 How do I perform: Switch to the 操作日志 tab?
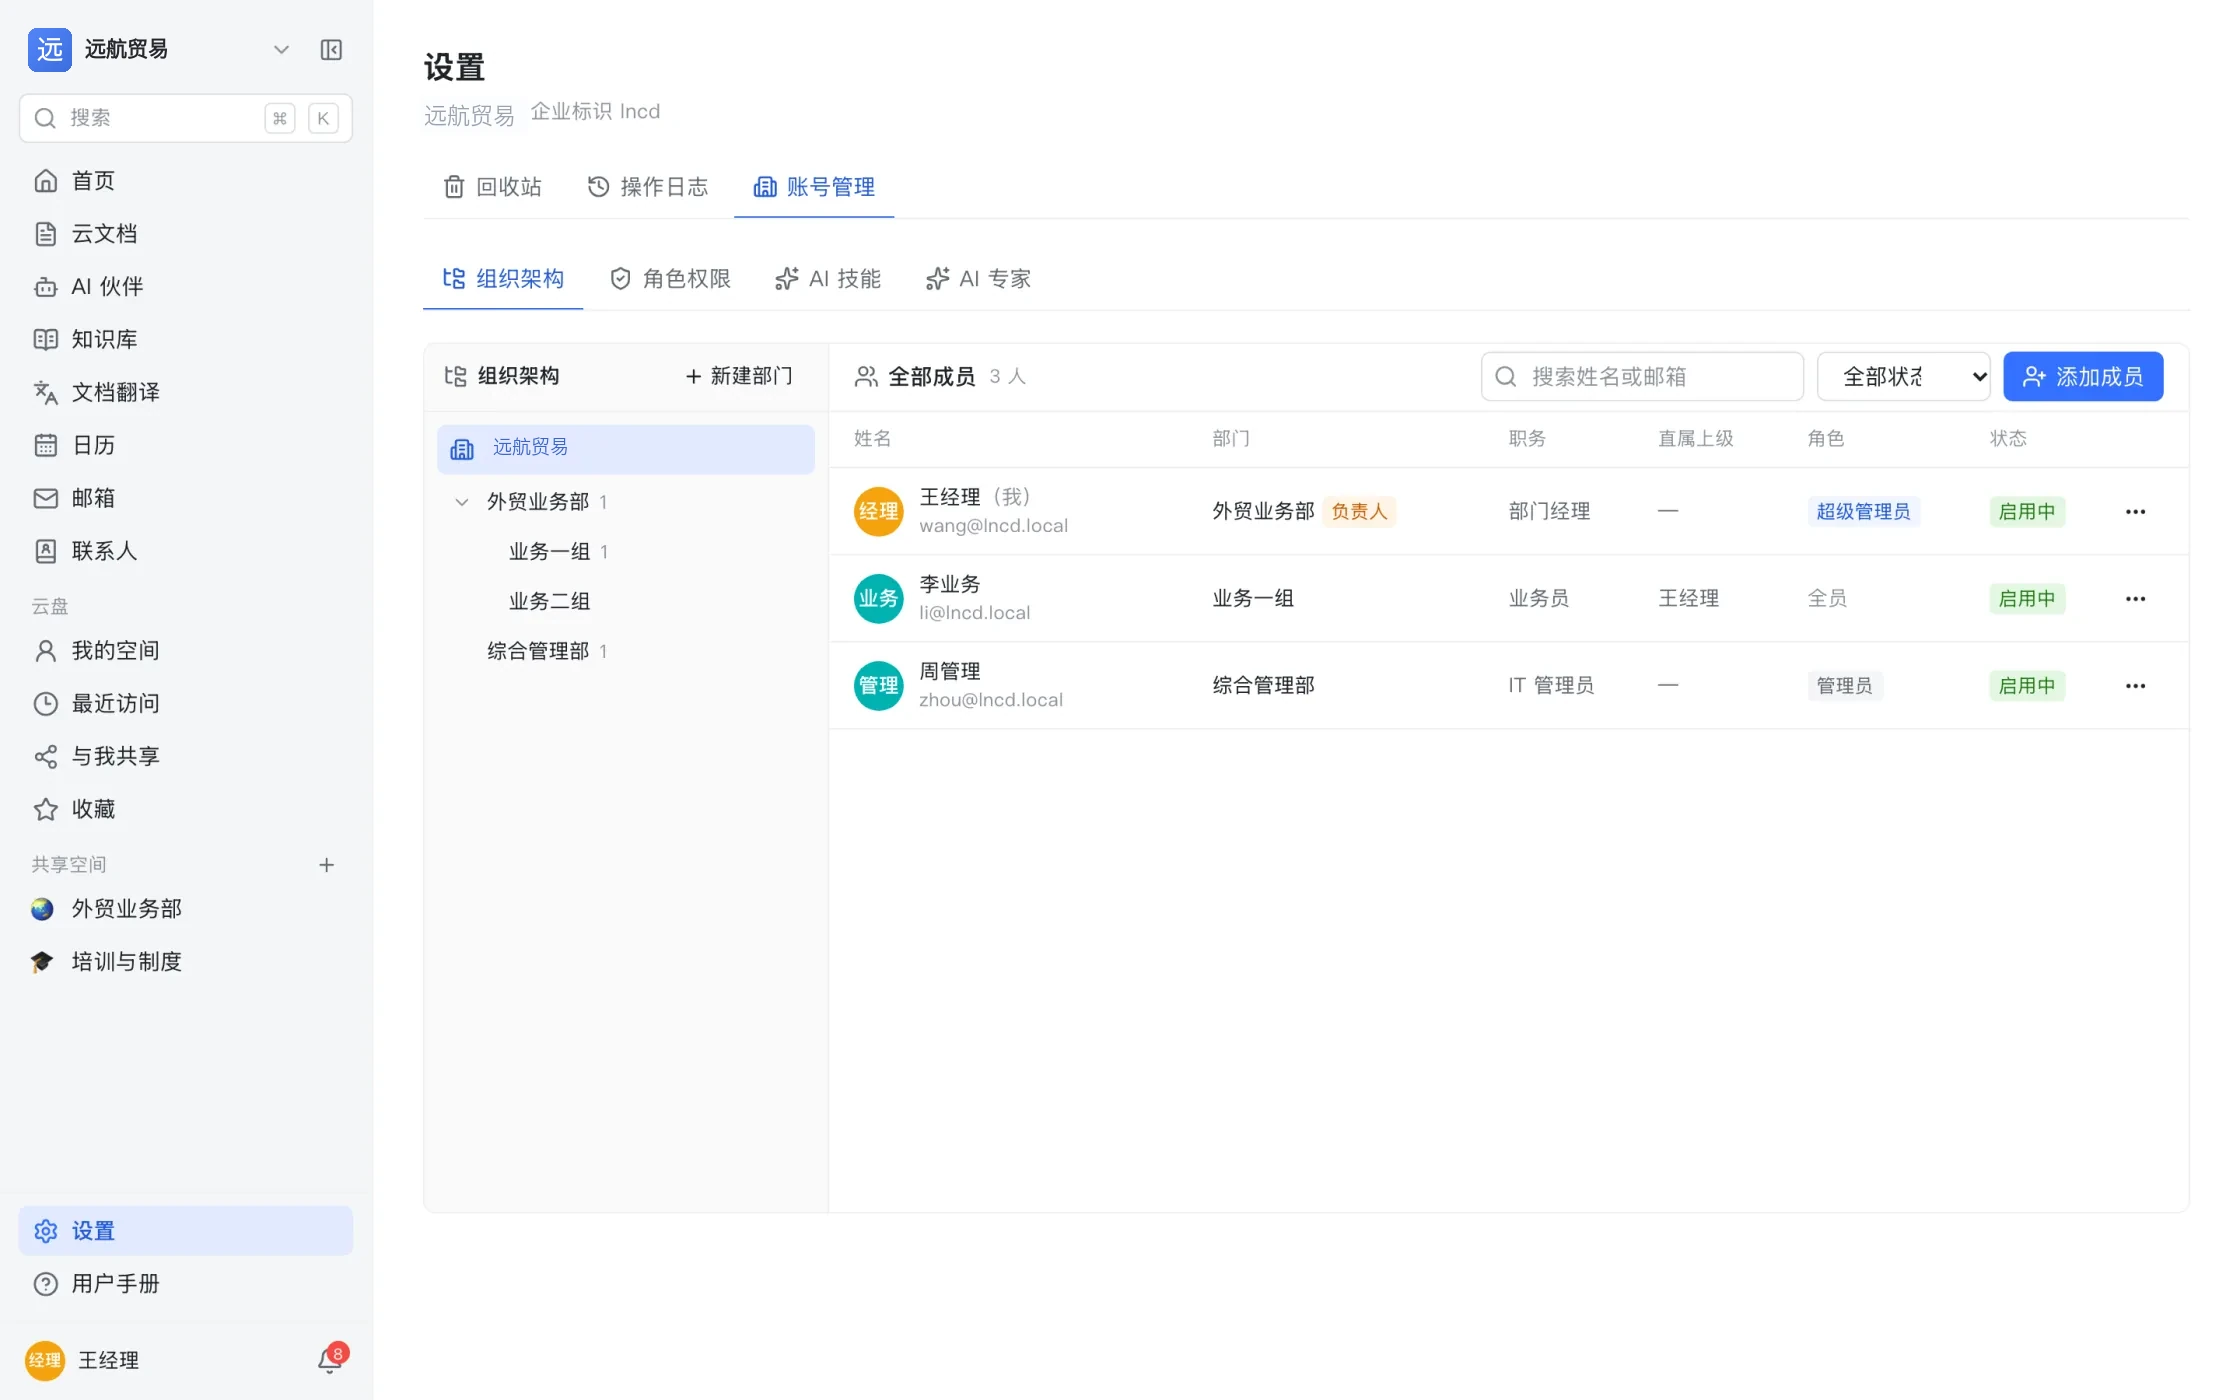[x=648, y=187]
